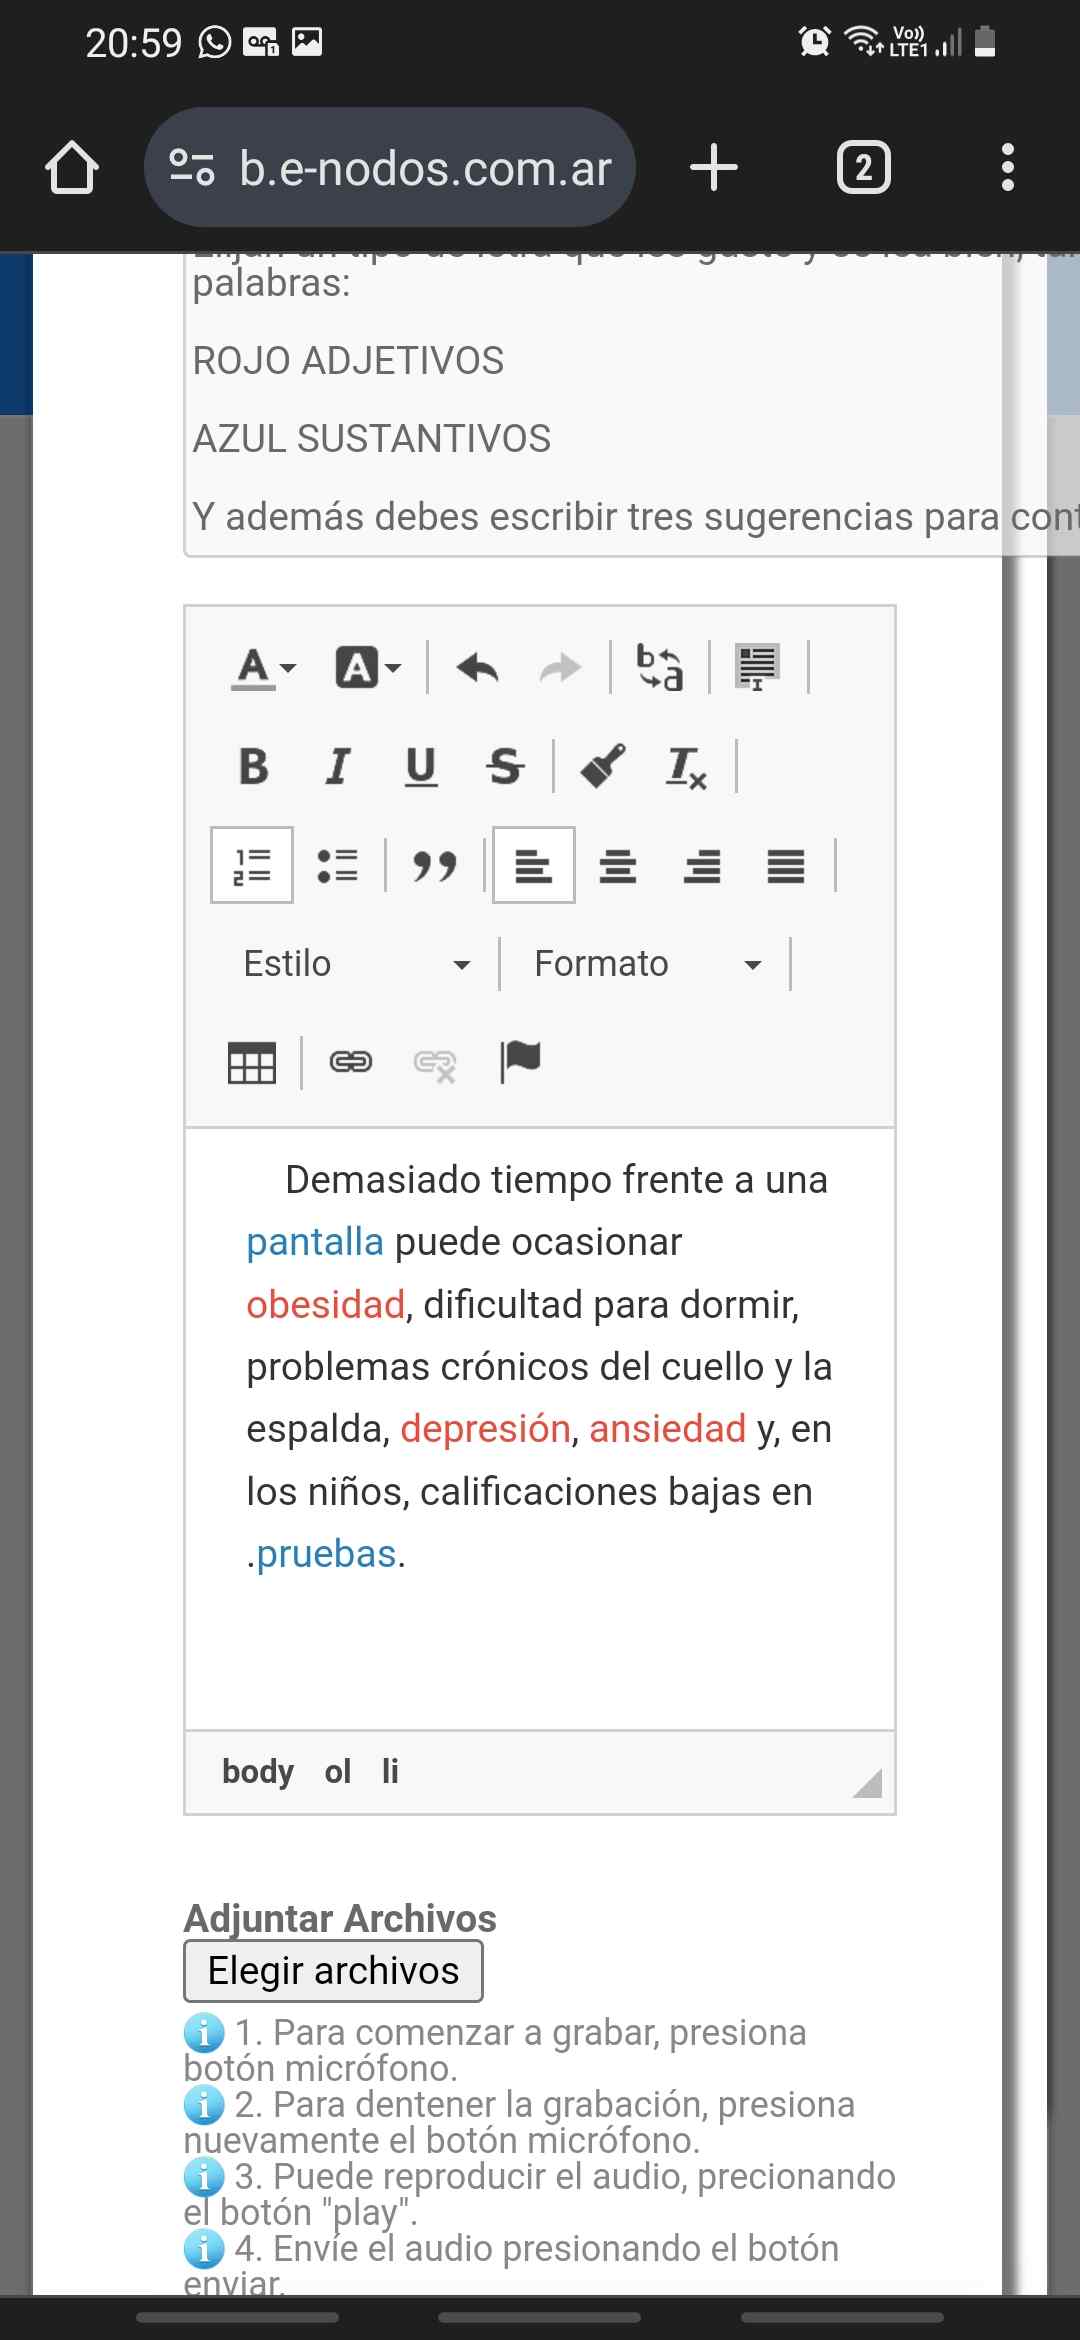The image size is (1080, 2340).
Task: Open the browser tab switcher
Action: coord(863,167)
